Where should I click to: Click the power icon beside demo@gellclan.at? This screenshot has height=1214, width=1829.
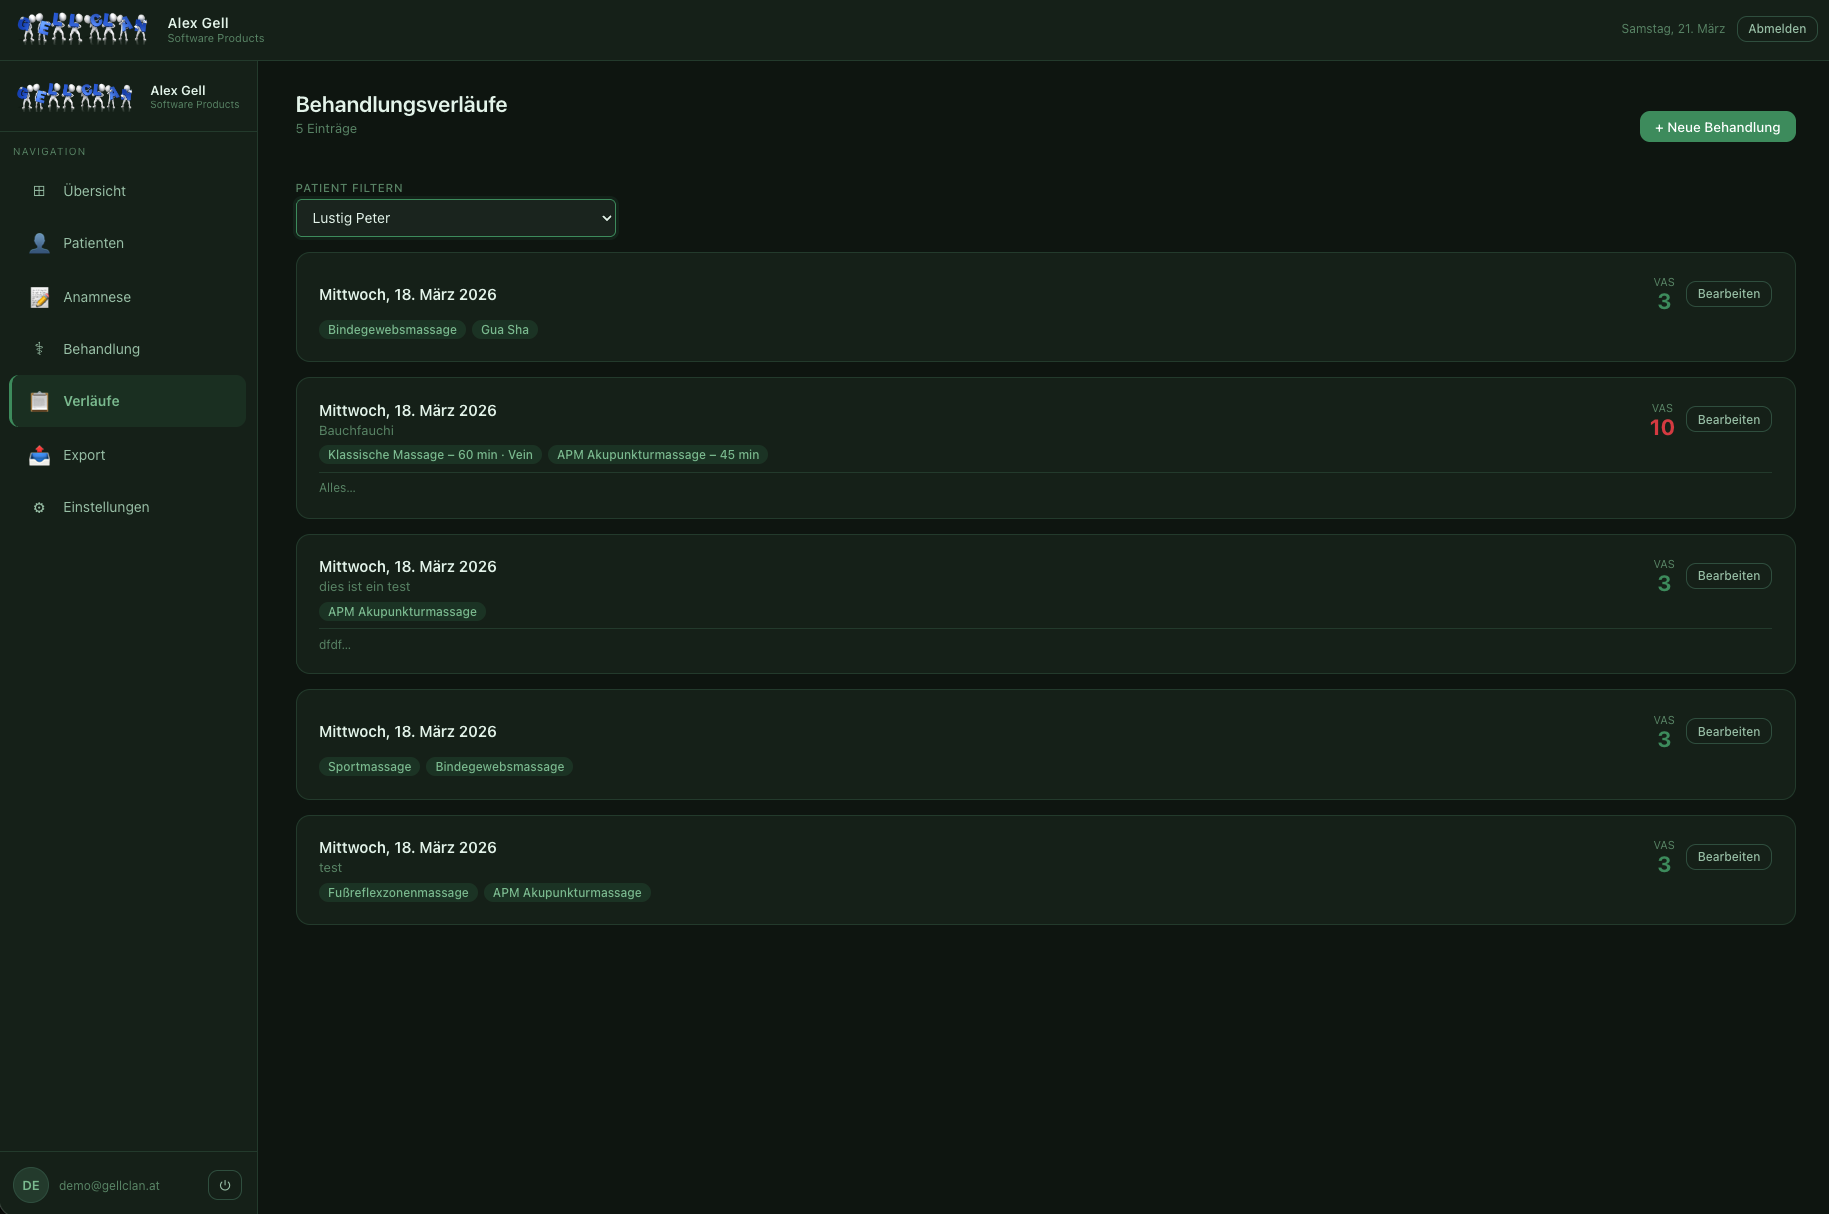(x=225, y=1185)
